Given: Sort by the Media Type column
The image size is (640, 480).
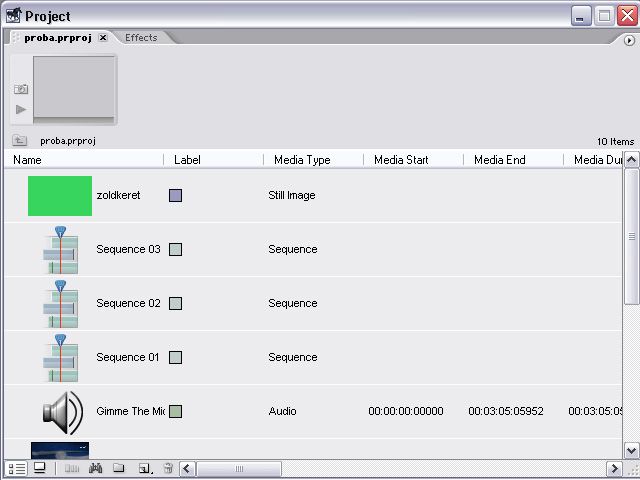Looking at the screenshot, I should 300,160.
